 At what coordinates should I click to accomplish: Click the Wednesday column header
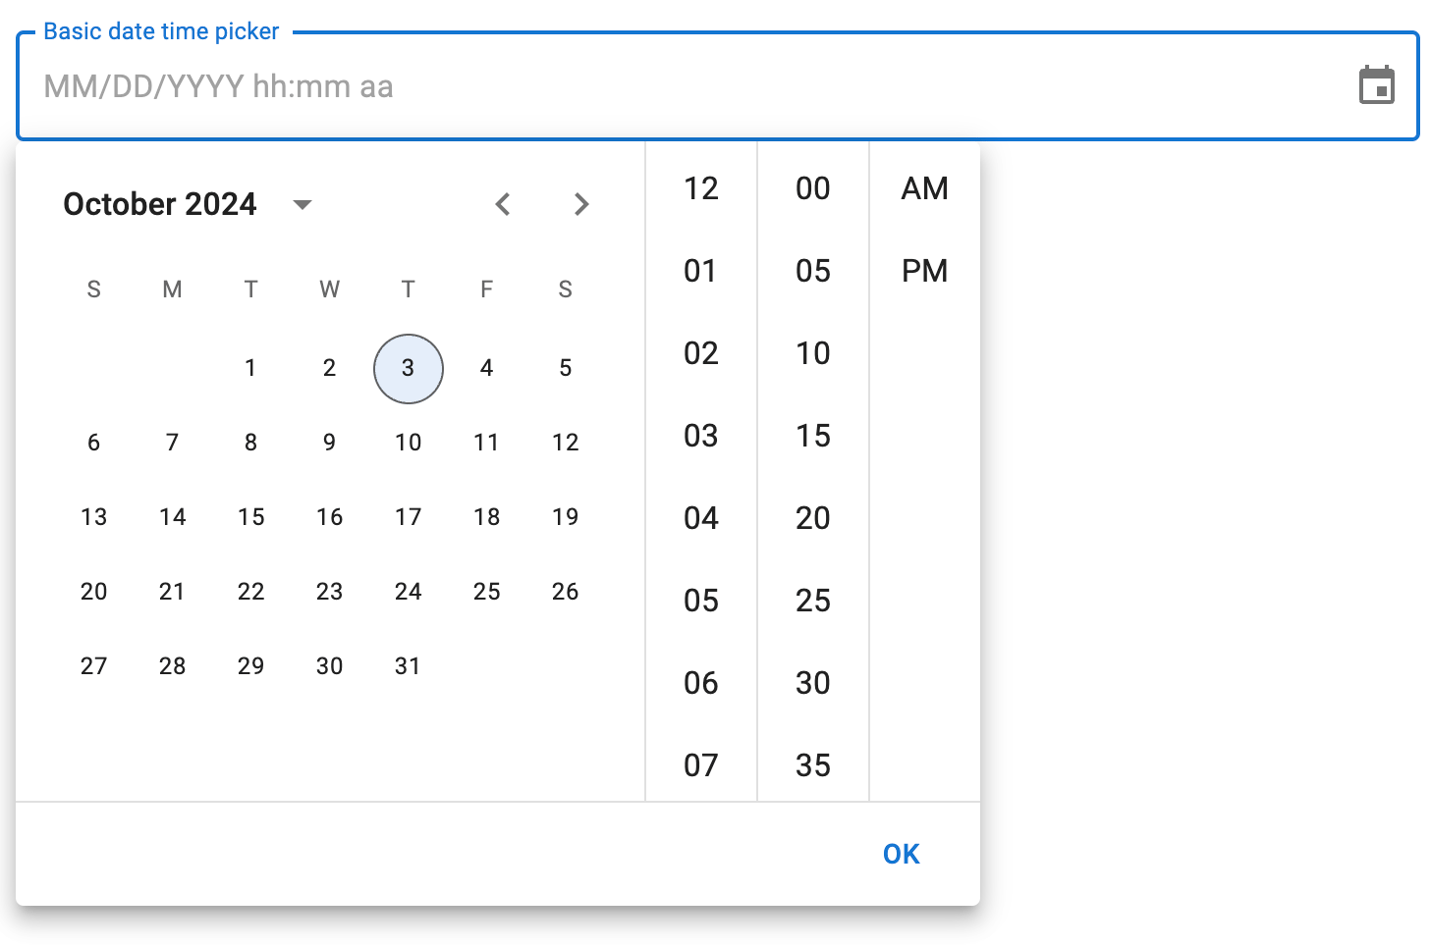328,289
